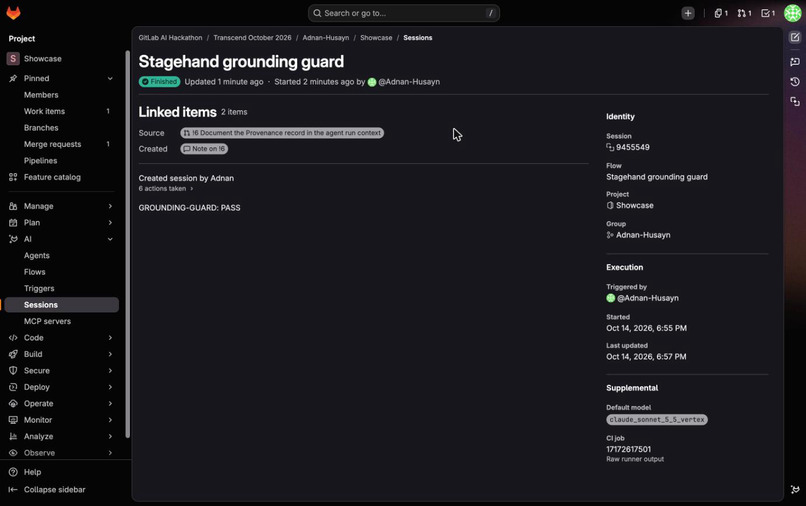Open the history clock icon in right rail
806x506 pixels.
click(795, 82)
